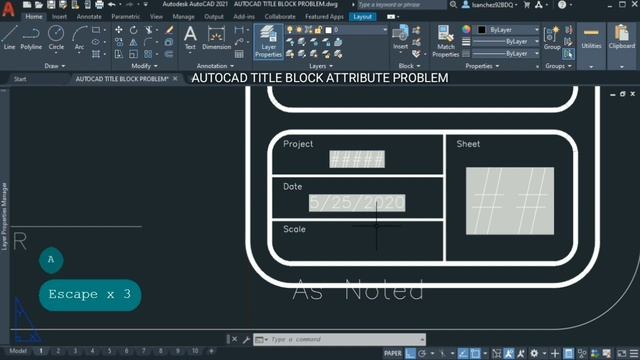Select the Dimension tool
The width and height of the screenshot is (640, 360).
[x=216, y=38]
